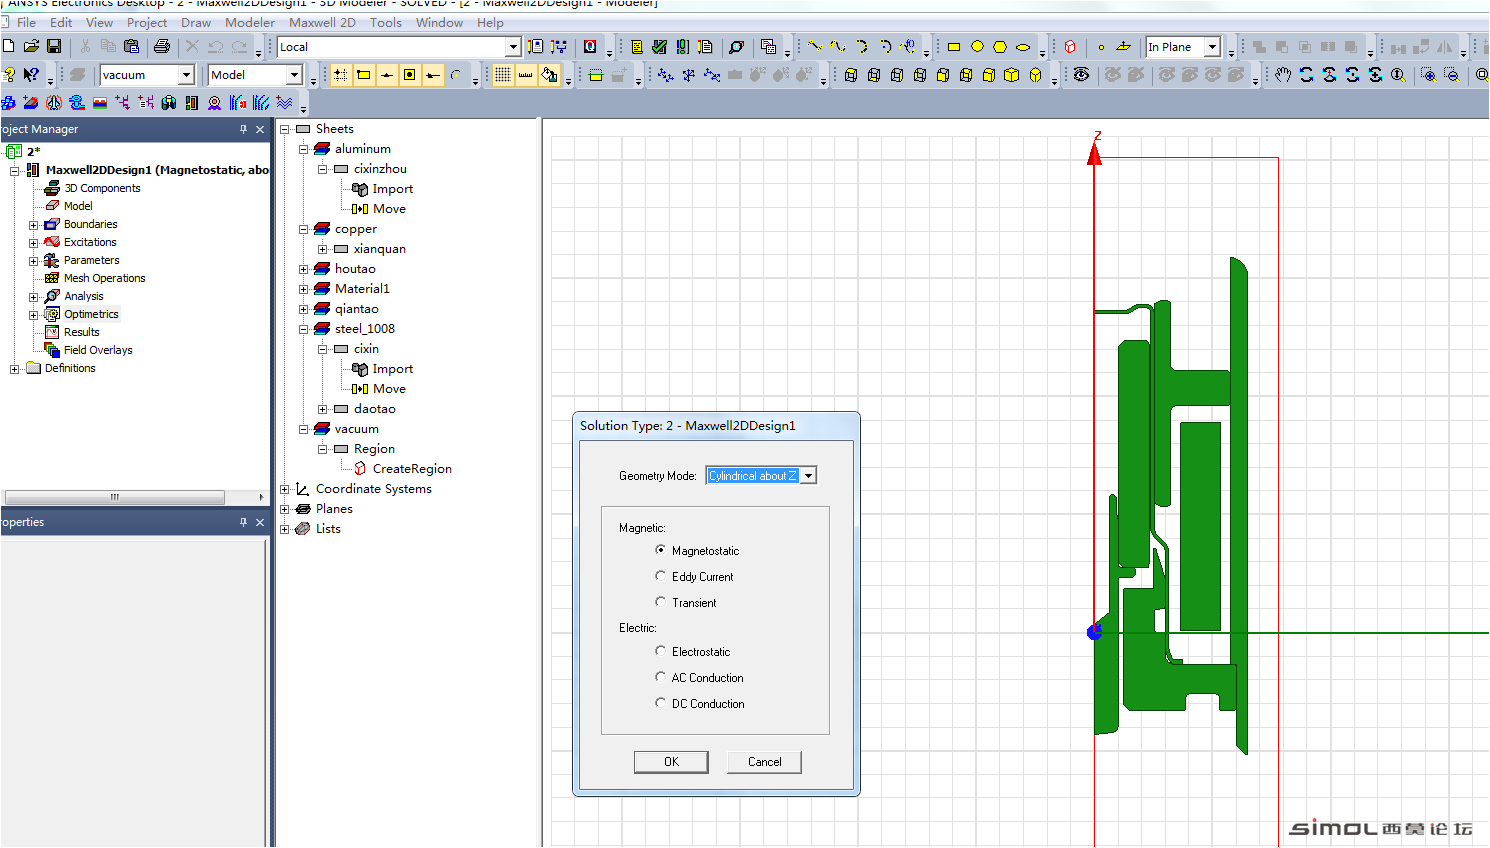Select the Magnetostatic radio button
The height and width of the screenshot is (848, 1490).
tap(660, 550)
